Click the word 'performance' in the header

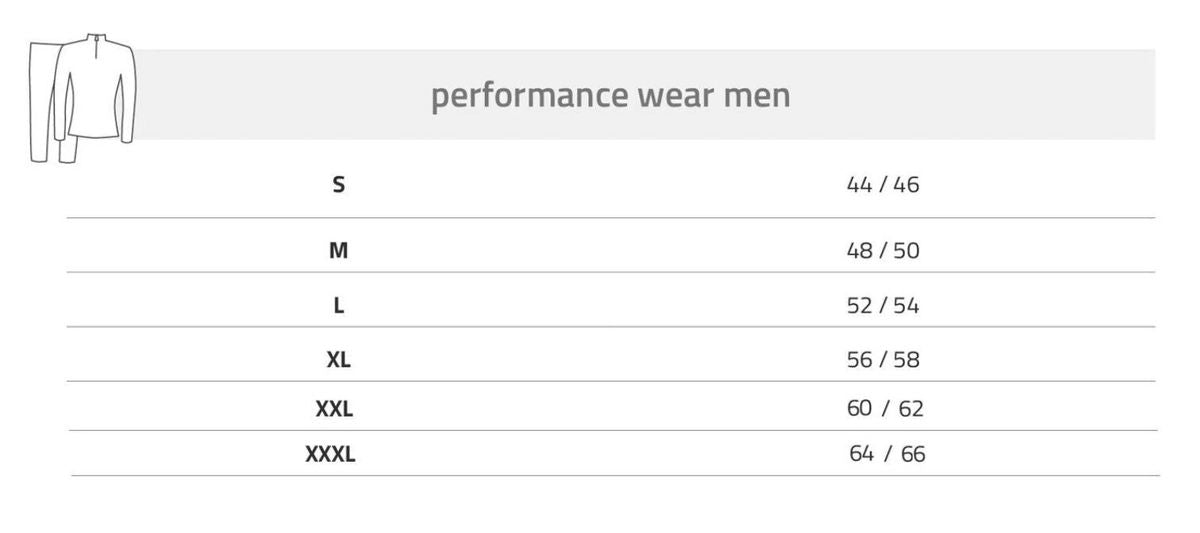(527, 96)
